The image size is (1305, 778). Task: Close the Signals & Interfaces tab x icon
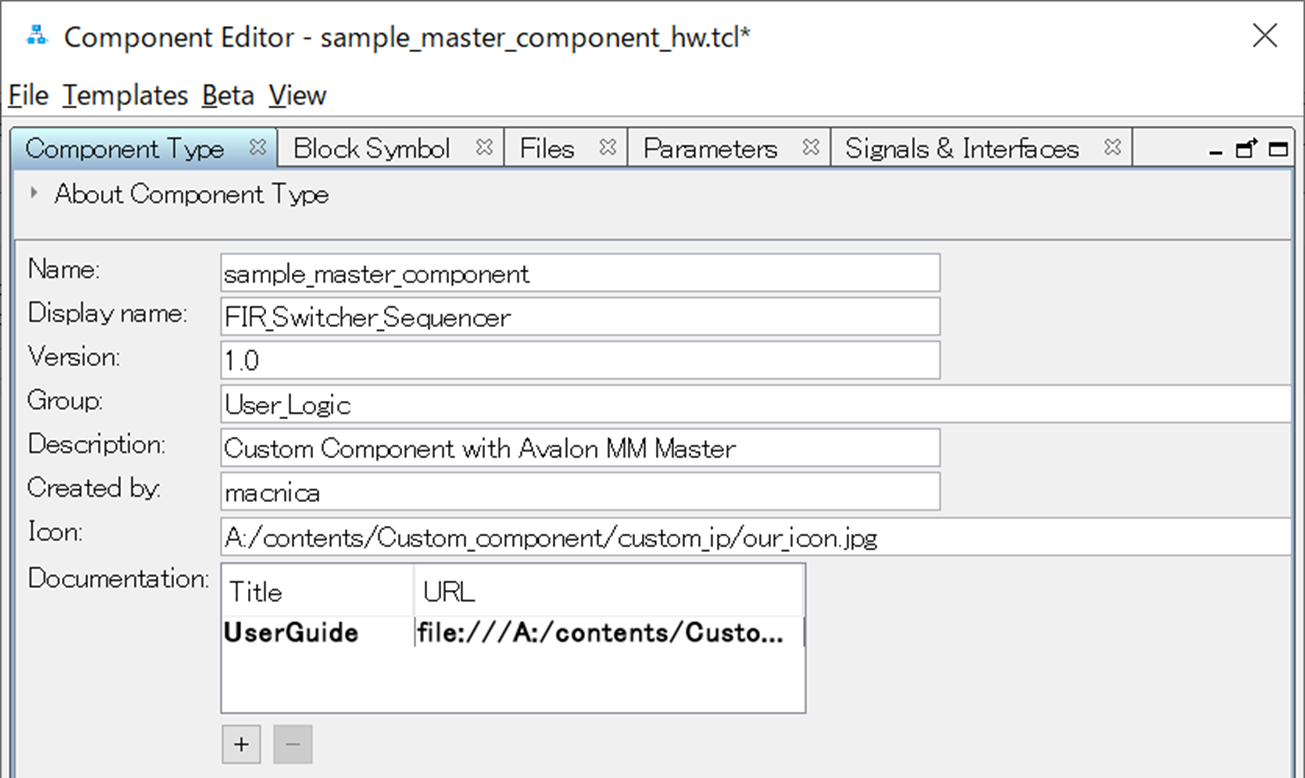click(1113, 147)
